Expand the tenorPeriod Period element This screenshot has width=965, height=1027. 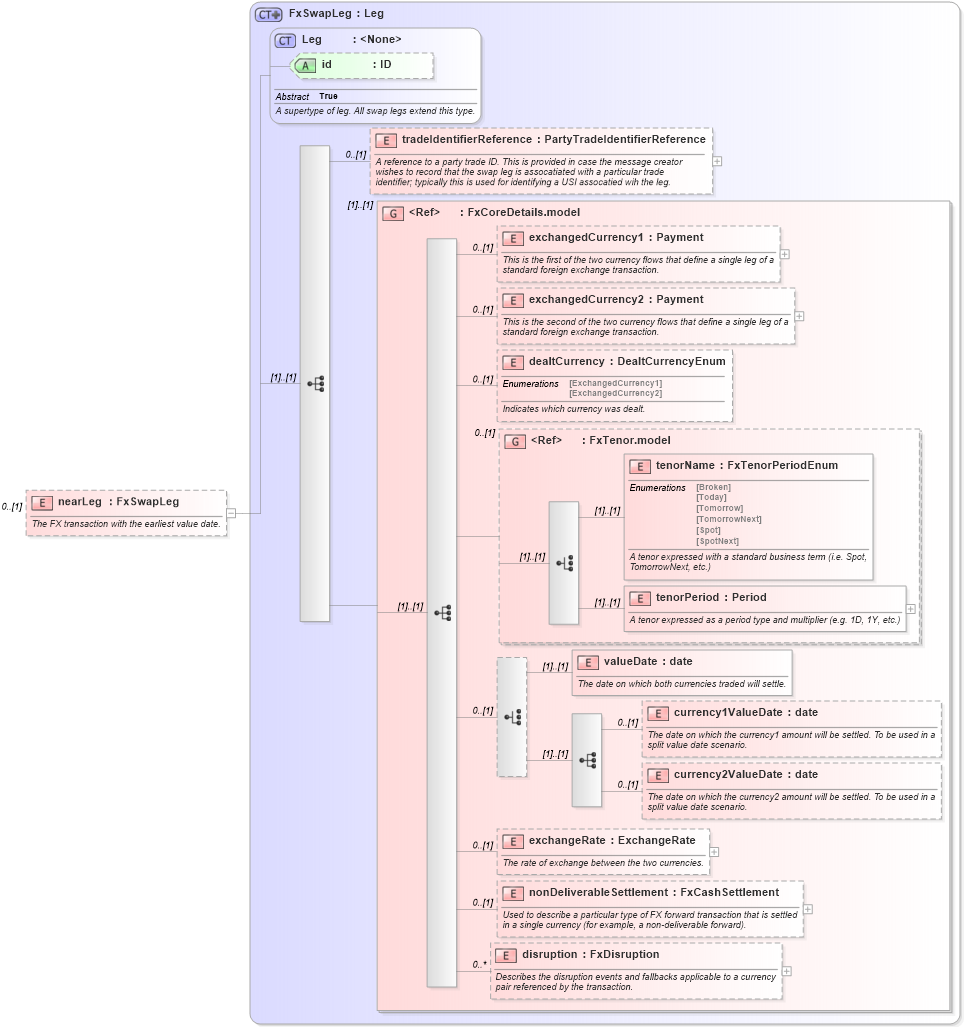coord(911,609)
